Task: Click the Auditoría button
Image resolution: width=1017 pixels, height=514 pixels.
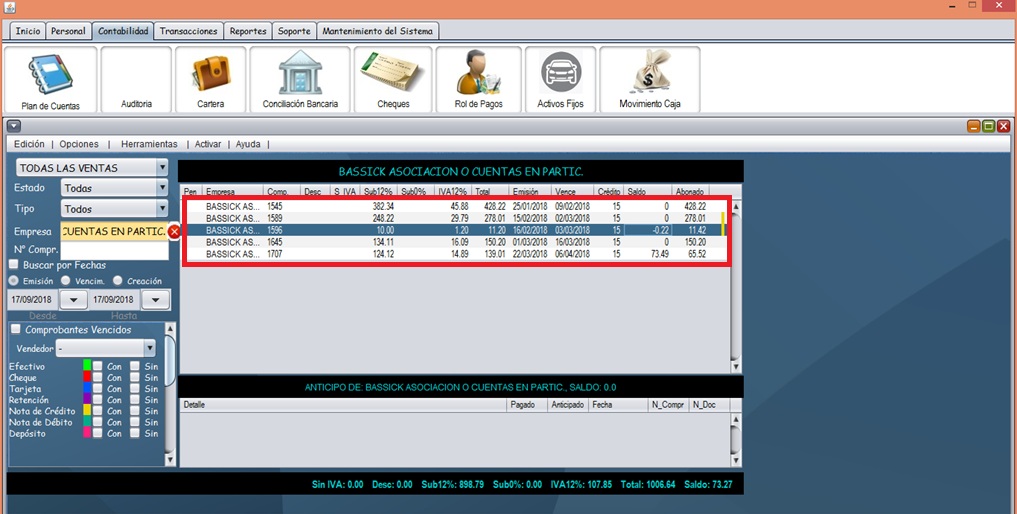Action: click(x=136, y=80)
